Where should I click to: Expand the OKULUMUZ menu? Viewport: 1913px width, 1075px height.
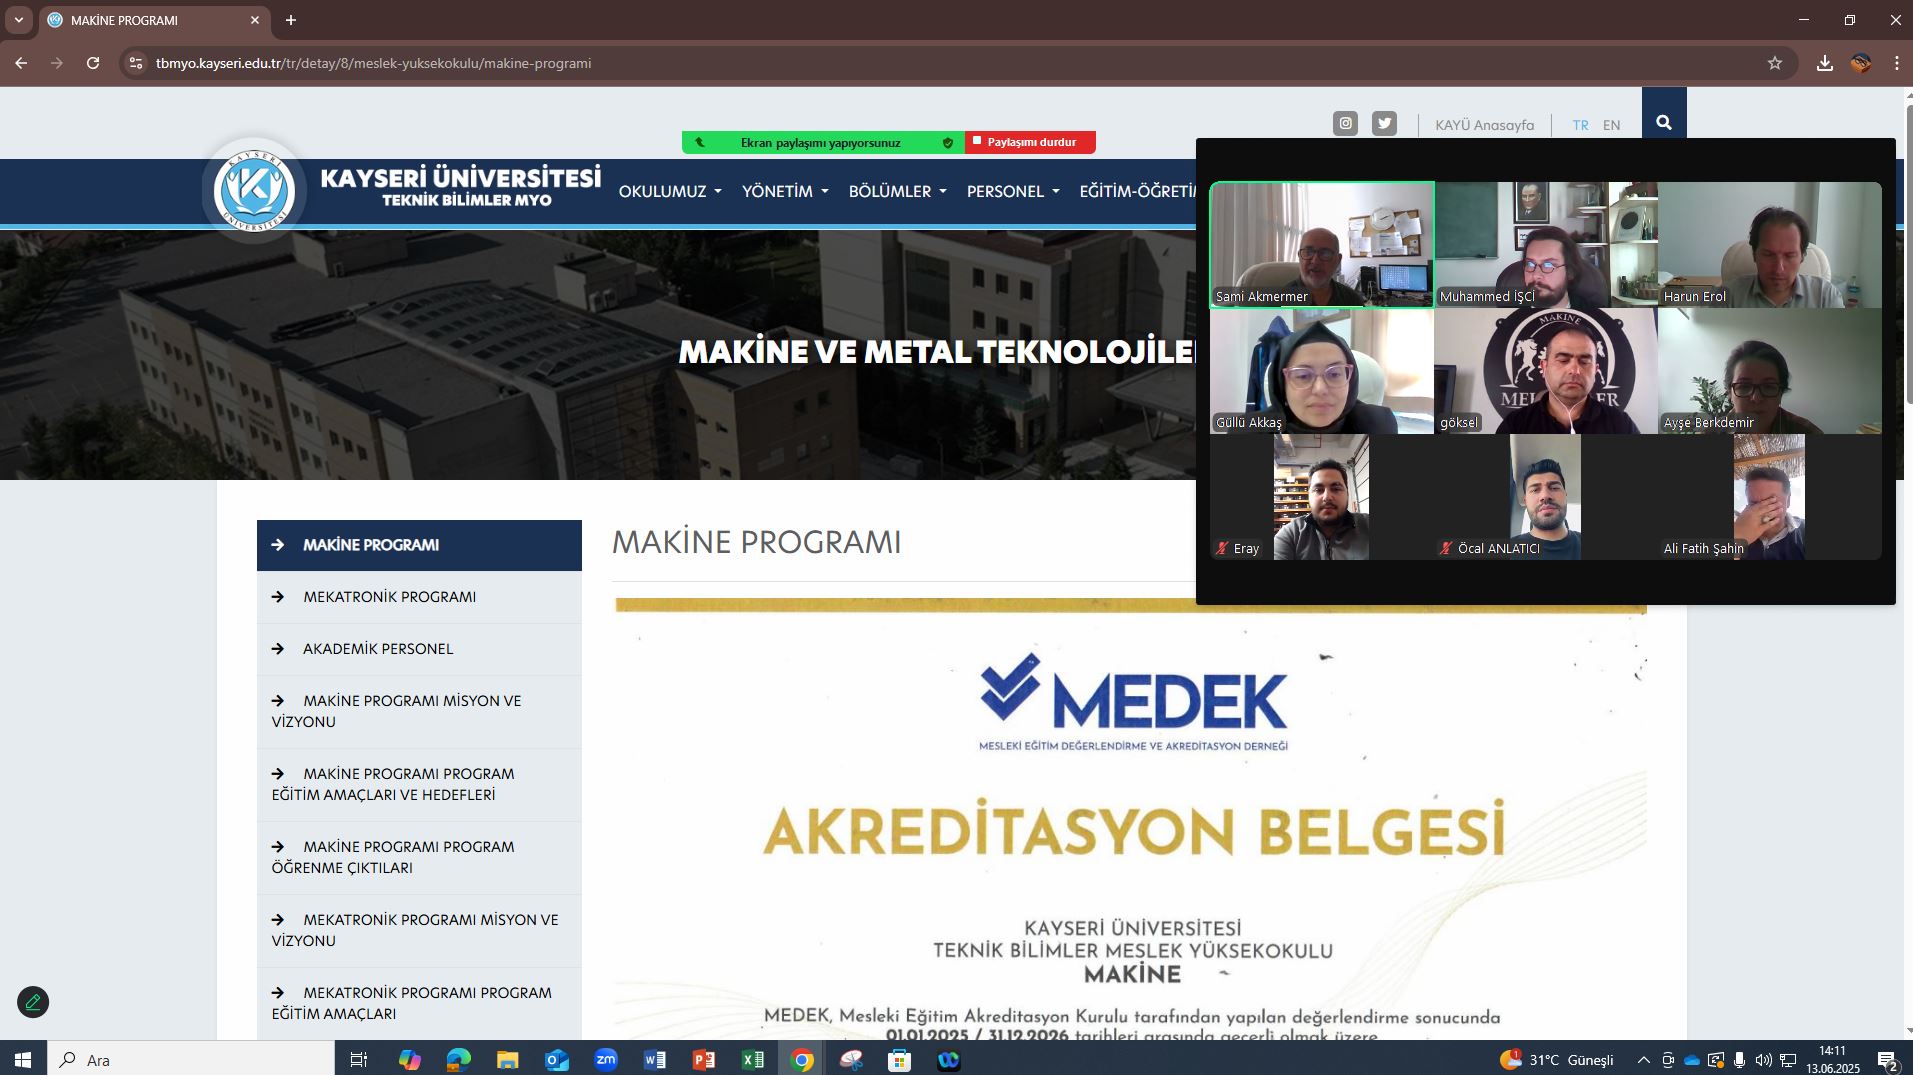670,191
